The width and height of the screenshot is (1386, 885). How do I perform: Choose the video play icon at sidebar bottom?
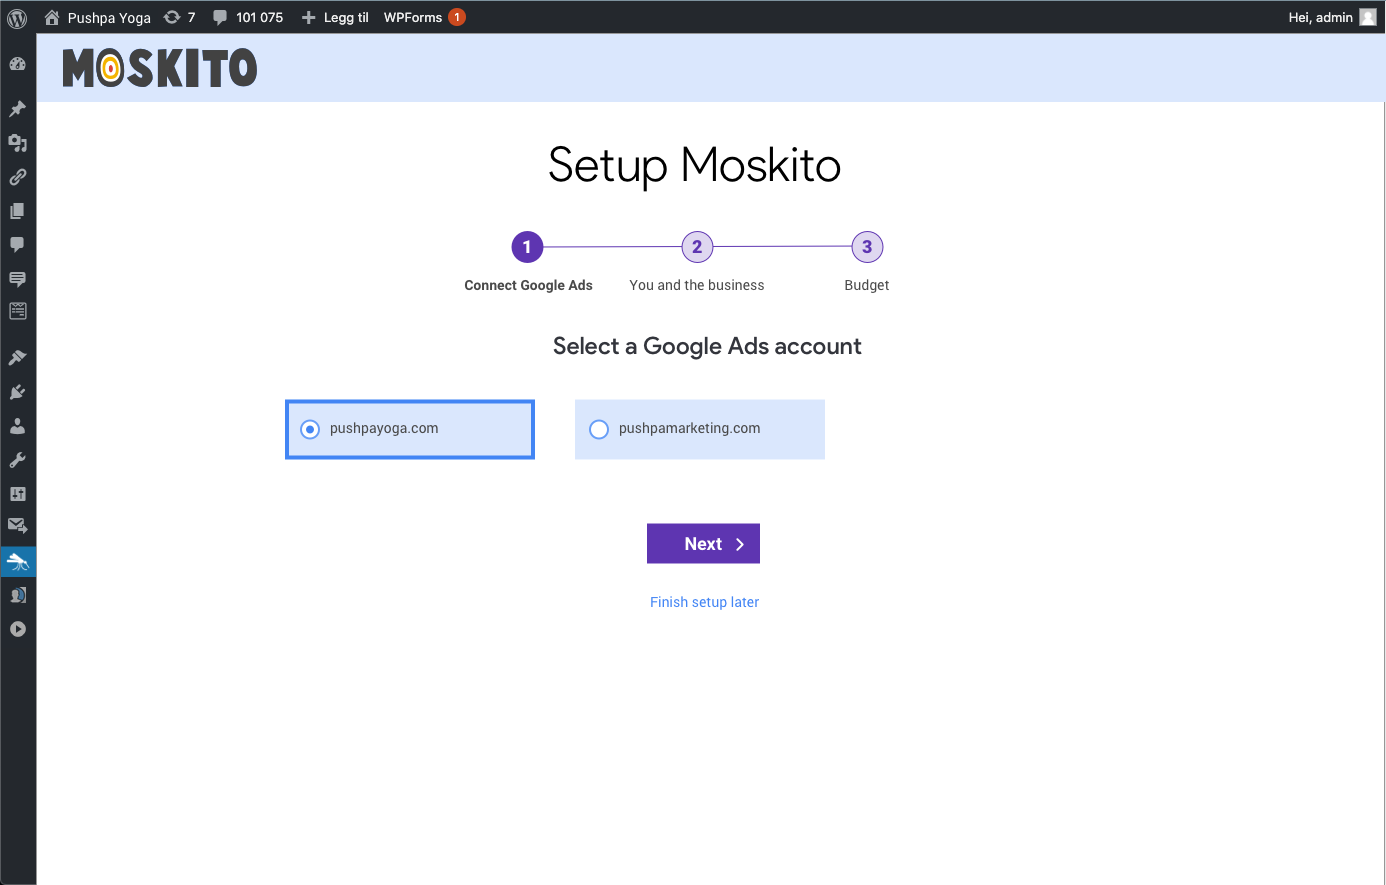coord(17,629)
